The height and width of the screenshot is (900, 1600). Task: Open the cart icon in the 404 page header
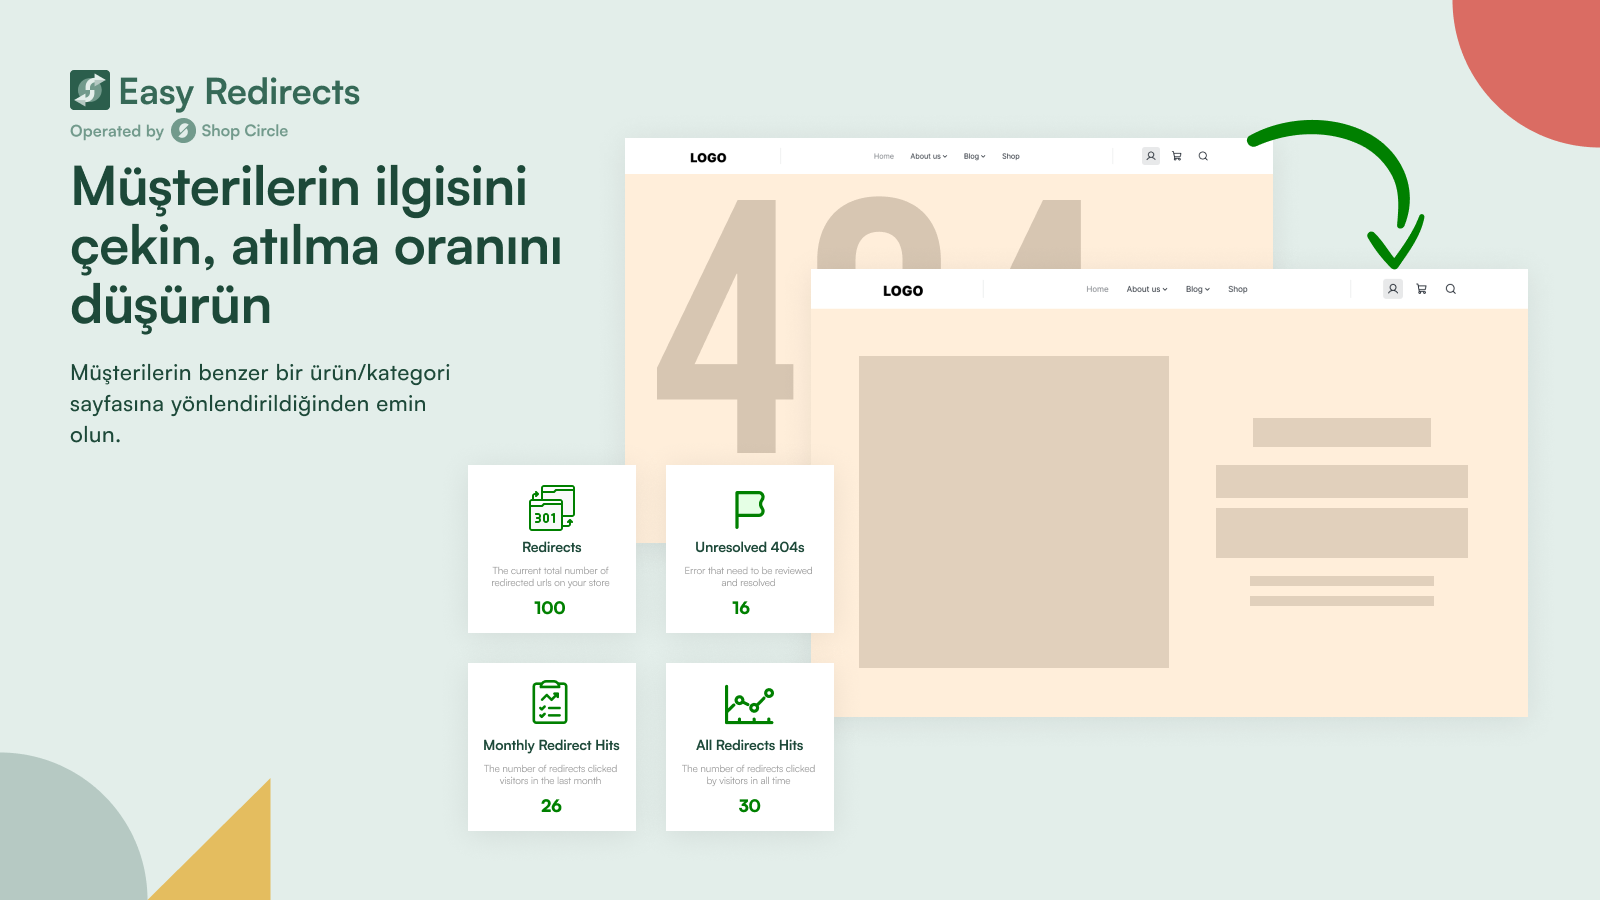click(x=1177, y=156)
